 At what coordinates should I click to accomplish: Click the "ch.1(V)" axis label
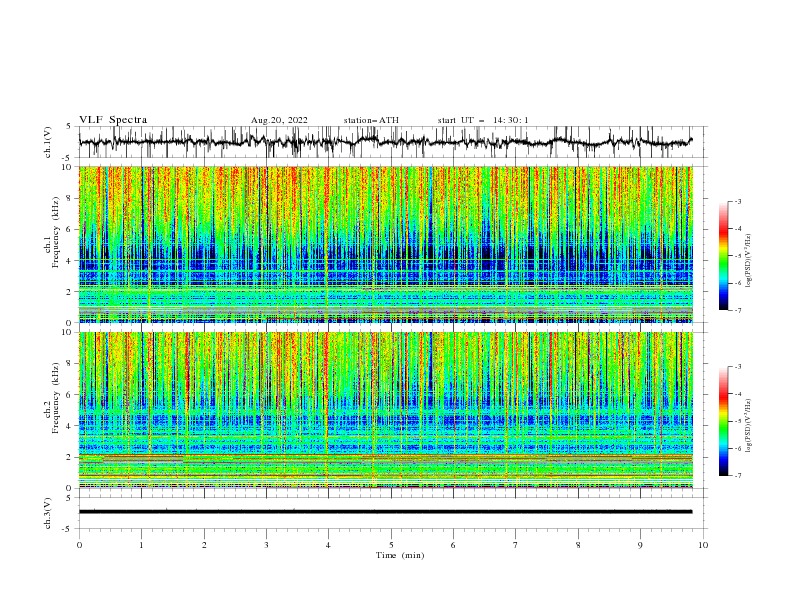[x=48, y=142]
